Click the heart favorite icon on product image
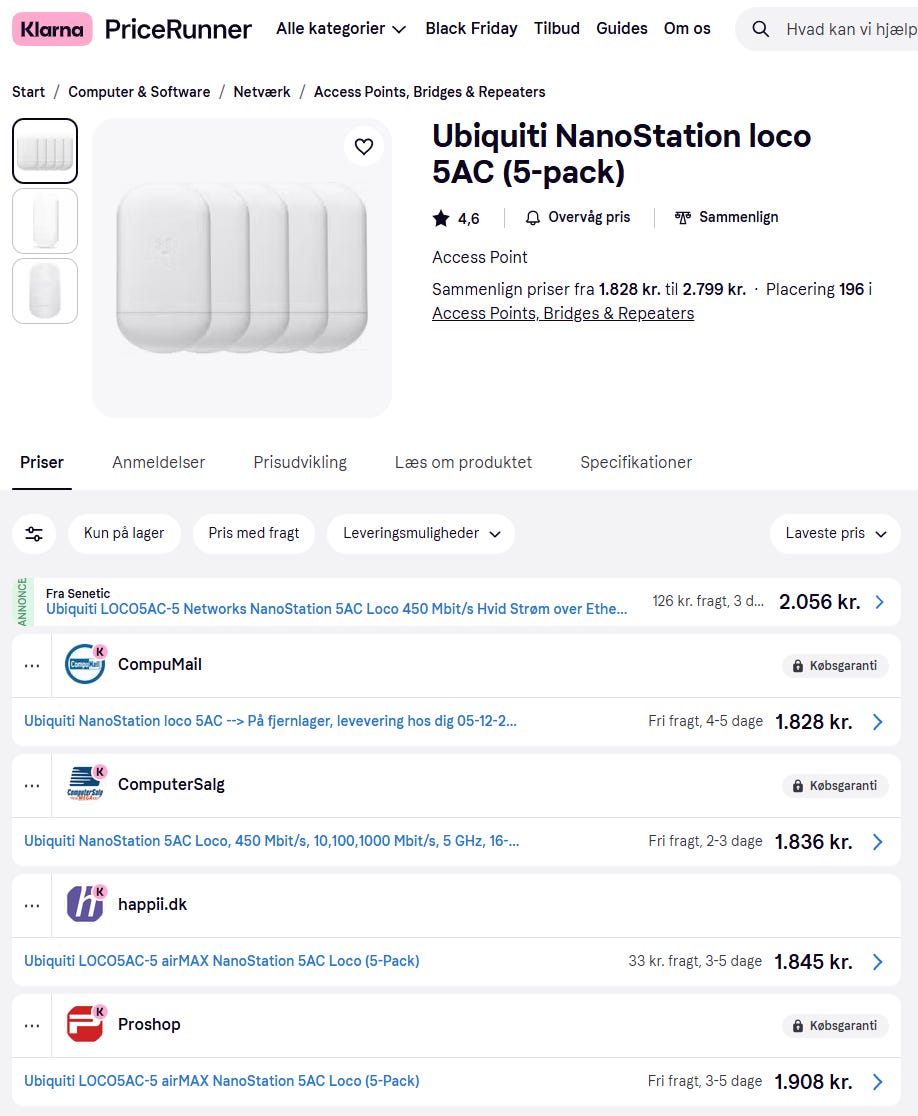This screenshot has width=918, height=1116. pos(364,147)
